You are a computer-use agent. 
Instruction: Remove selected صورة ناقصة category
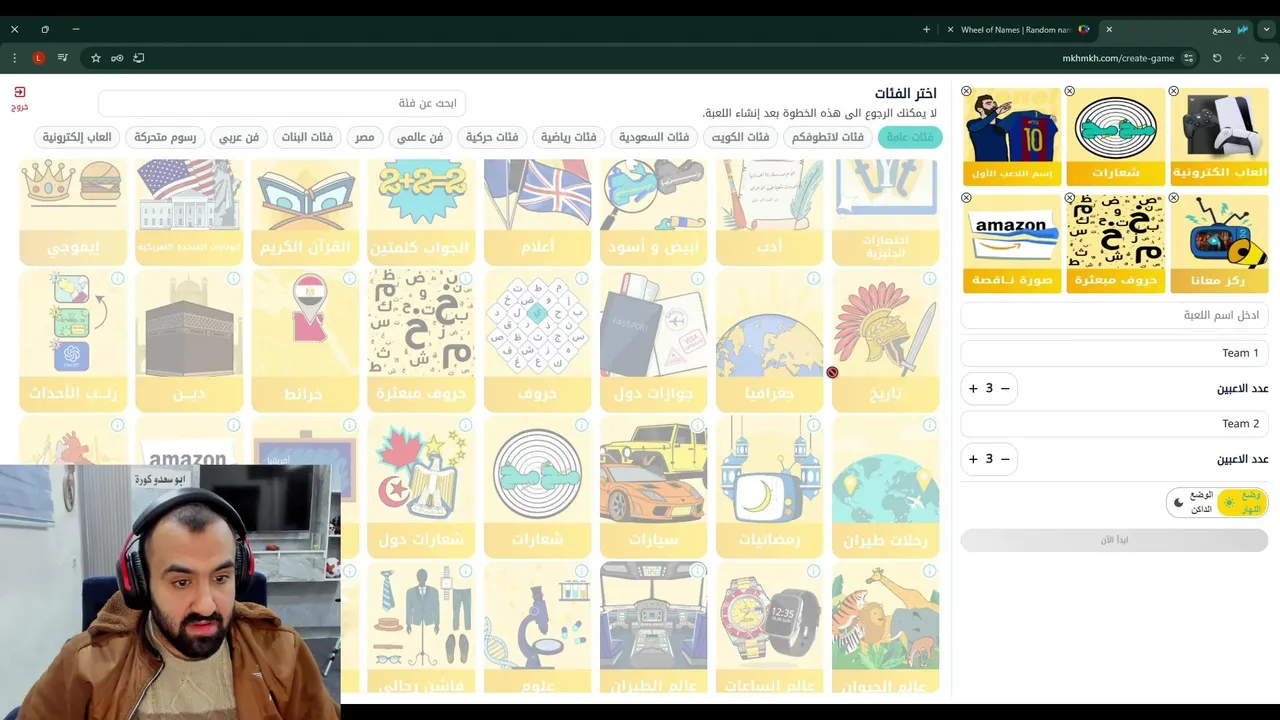point(966,198)
